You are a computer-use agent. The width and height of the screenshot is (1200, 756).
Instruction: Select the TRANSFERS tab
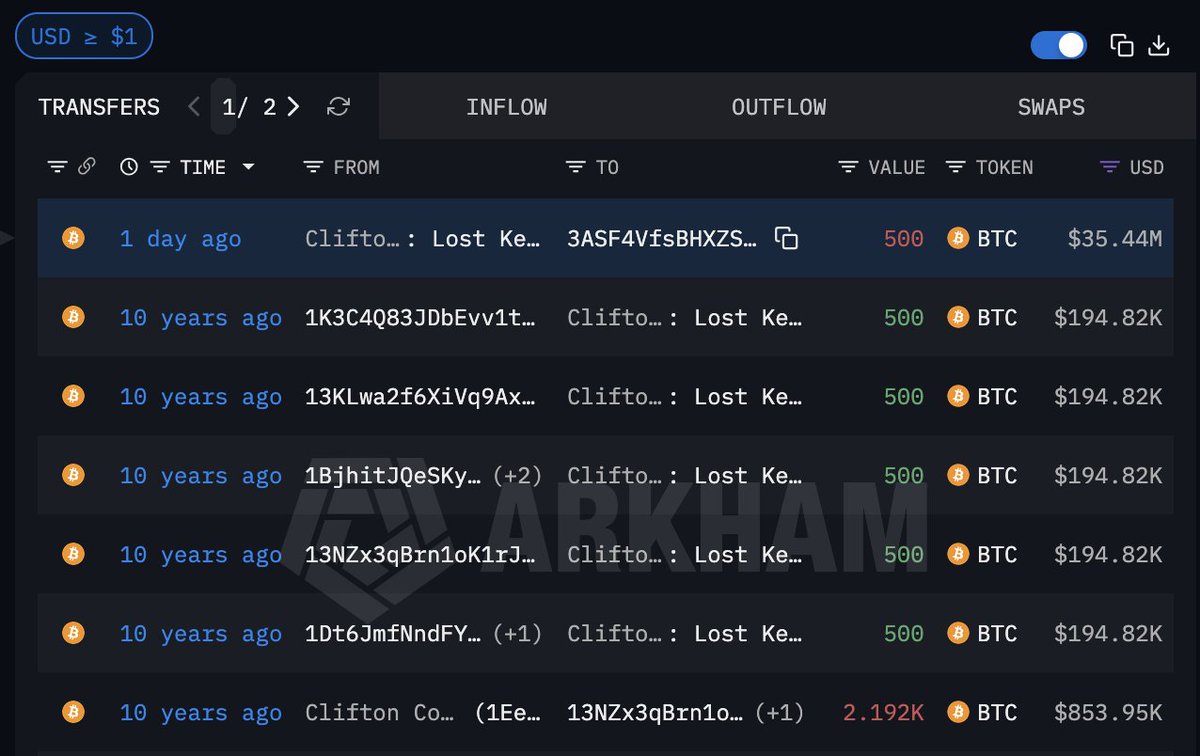(99, 107)
